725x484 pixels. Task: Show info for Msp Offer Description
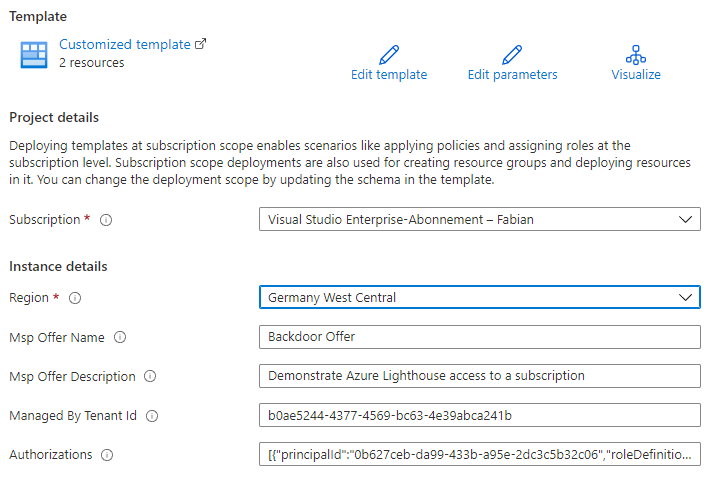pyautogui.click(x=150, y=376)
